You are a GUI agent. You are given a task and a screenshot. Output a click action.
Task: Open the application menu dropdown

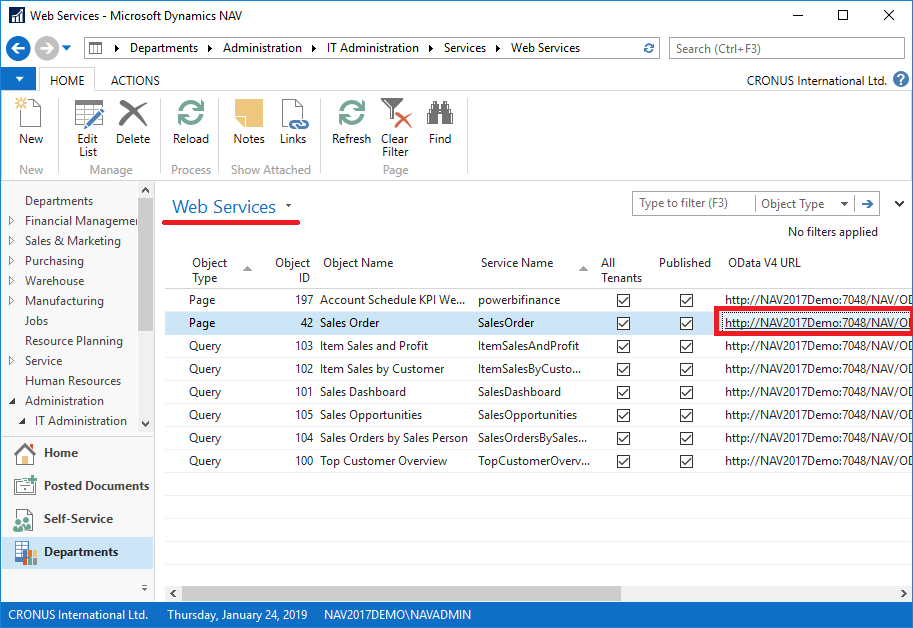pos(19,79)
